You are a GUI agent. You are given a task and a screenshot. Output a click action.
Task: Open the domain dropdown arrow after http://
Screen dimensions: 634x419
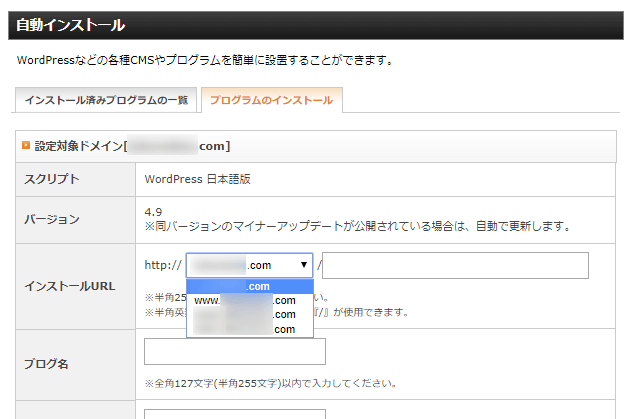304,265
